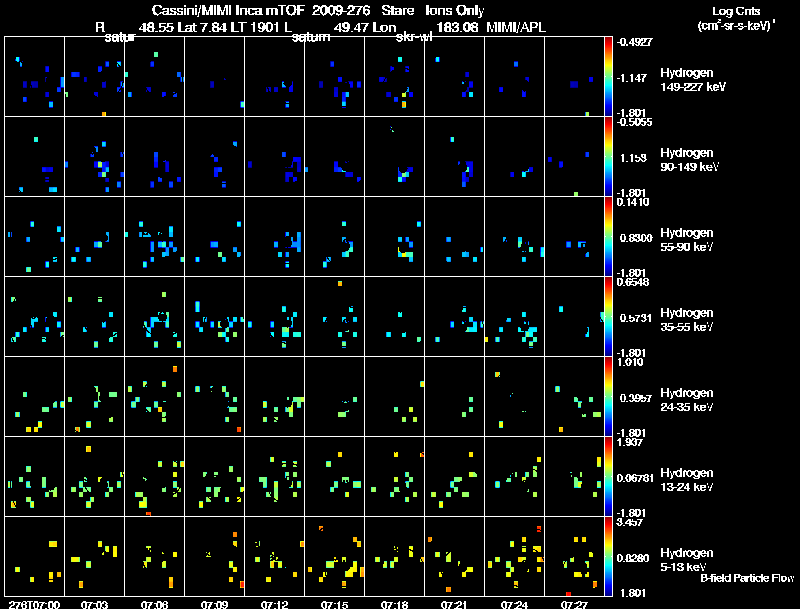800x609 pixels.
Task: Click the -0.5055 colorbar value
Action: coord(634,122)
